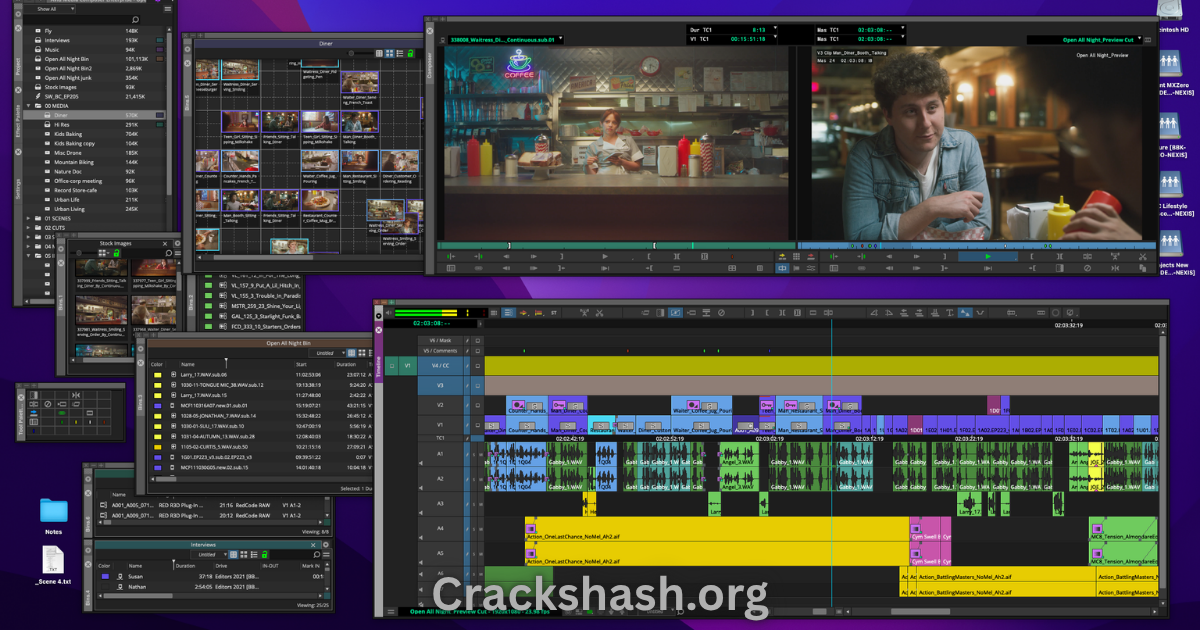Click the Start column header
The height and width of the screenshot is (630, 1200).
point(301,364)
